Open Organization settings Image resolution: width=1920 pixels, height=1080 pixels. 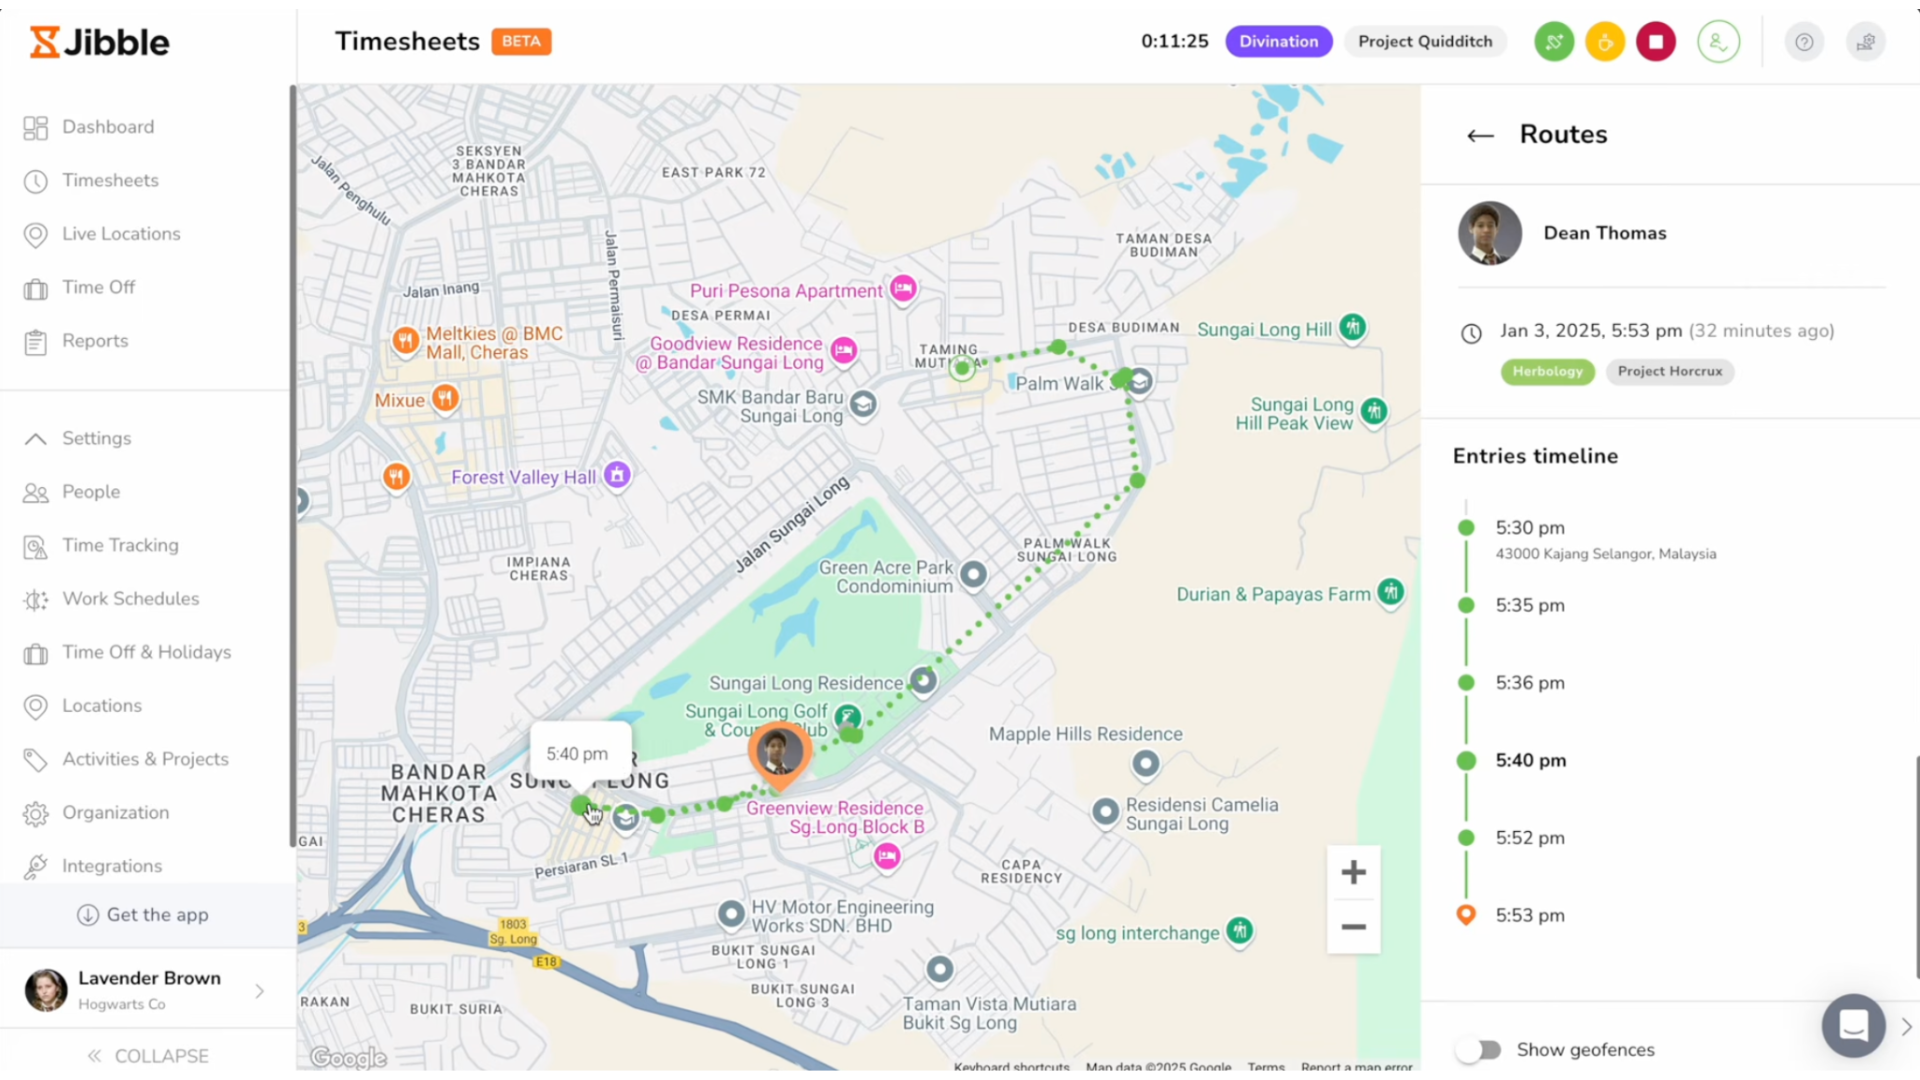tap(115, 813)
